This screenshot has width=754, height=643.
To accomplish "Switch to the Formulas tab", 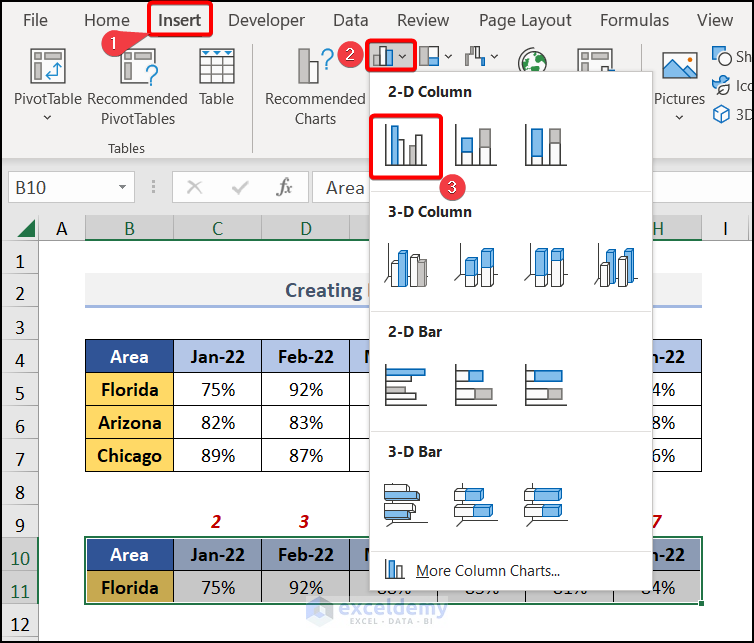I will click(x=634, y=20).
